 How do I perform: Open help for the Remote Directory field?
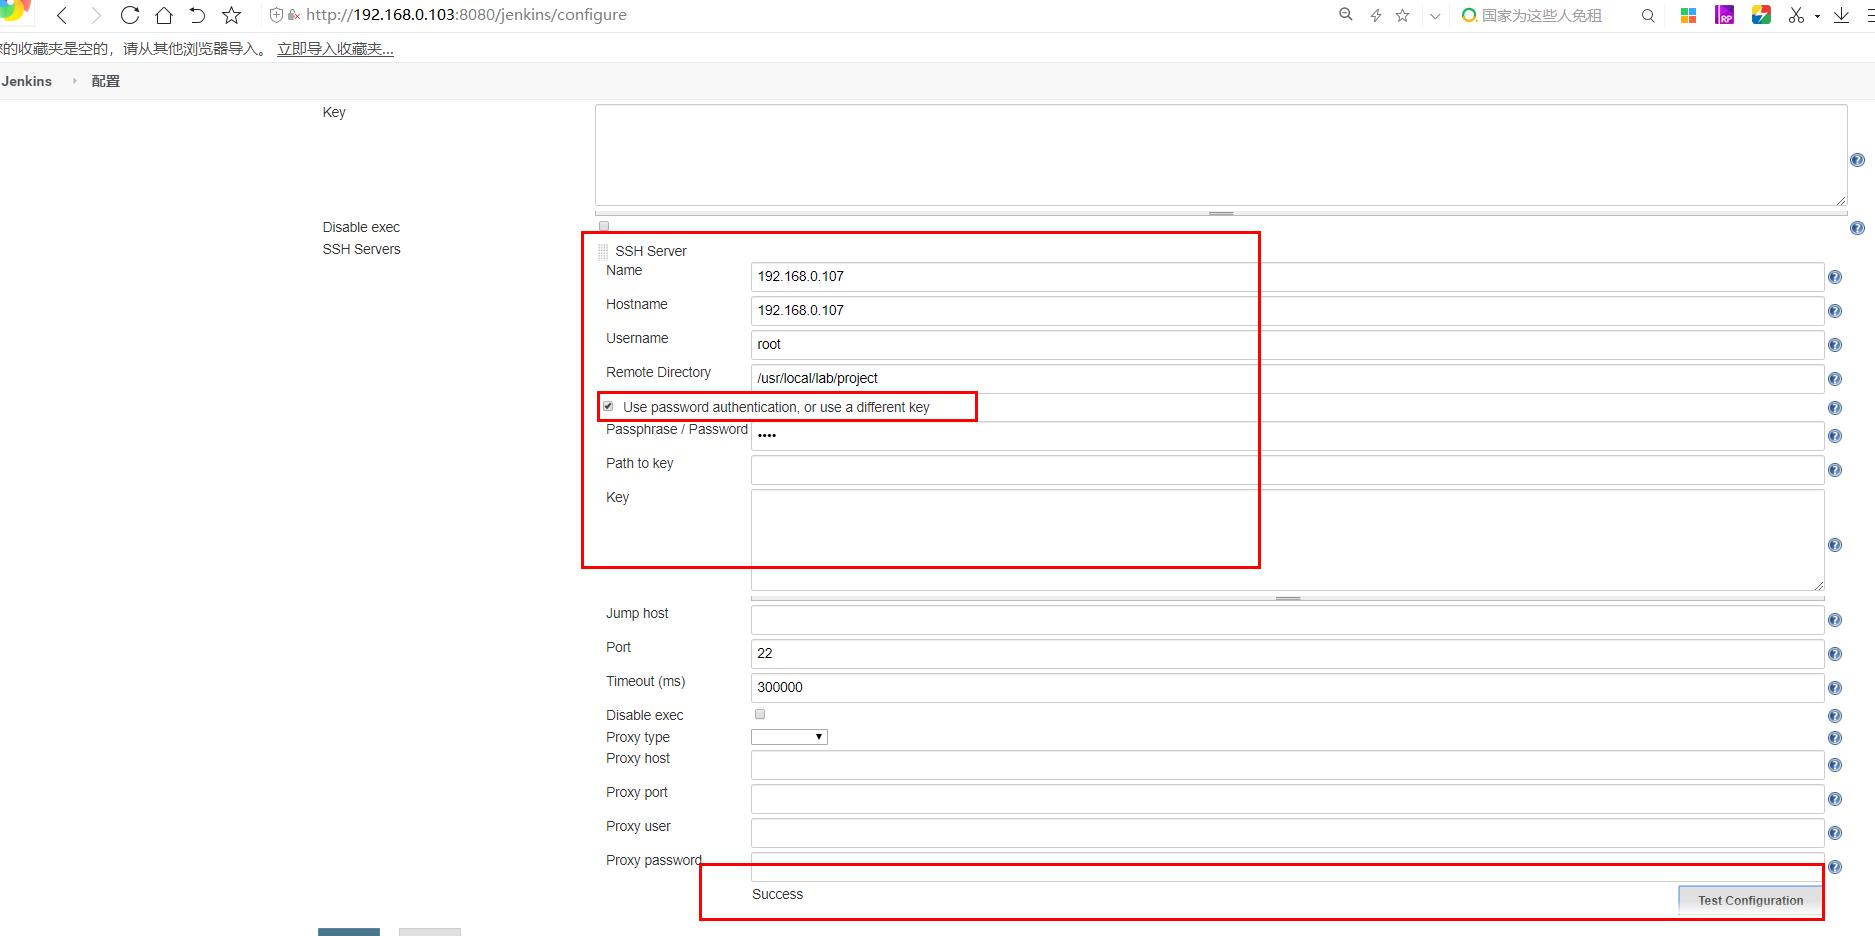[1835, 379]
